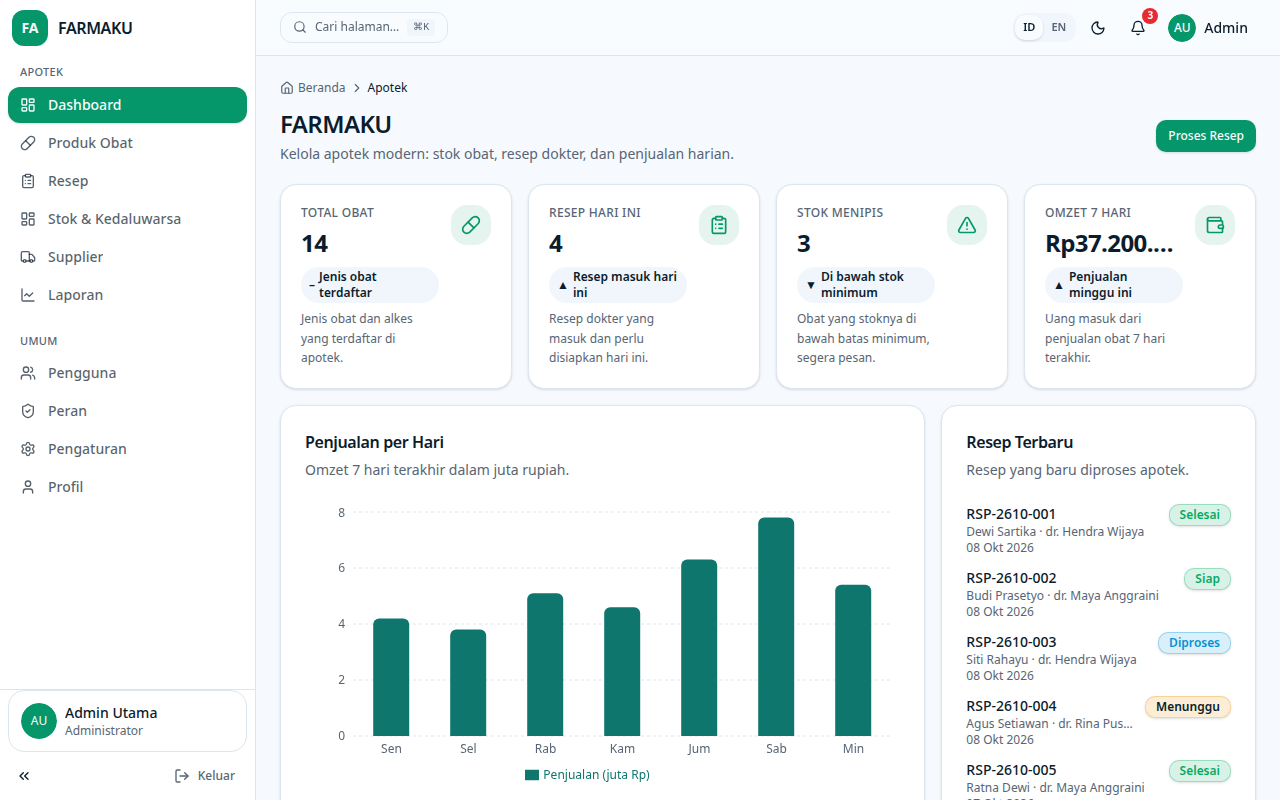Go to Produk Obat in the sidebar

click(x=127, y=143)
